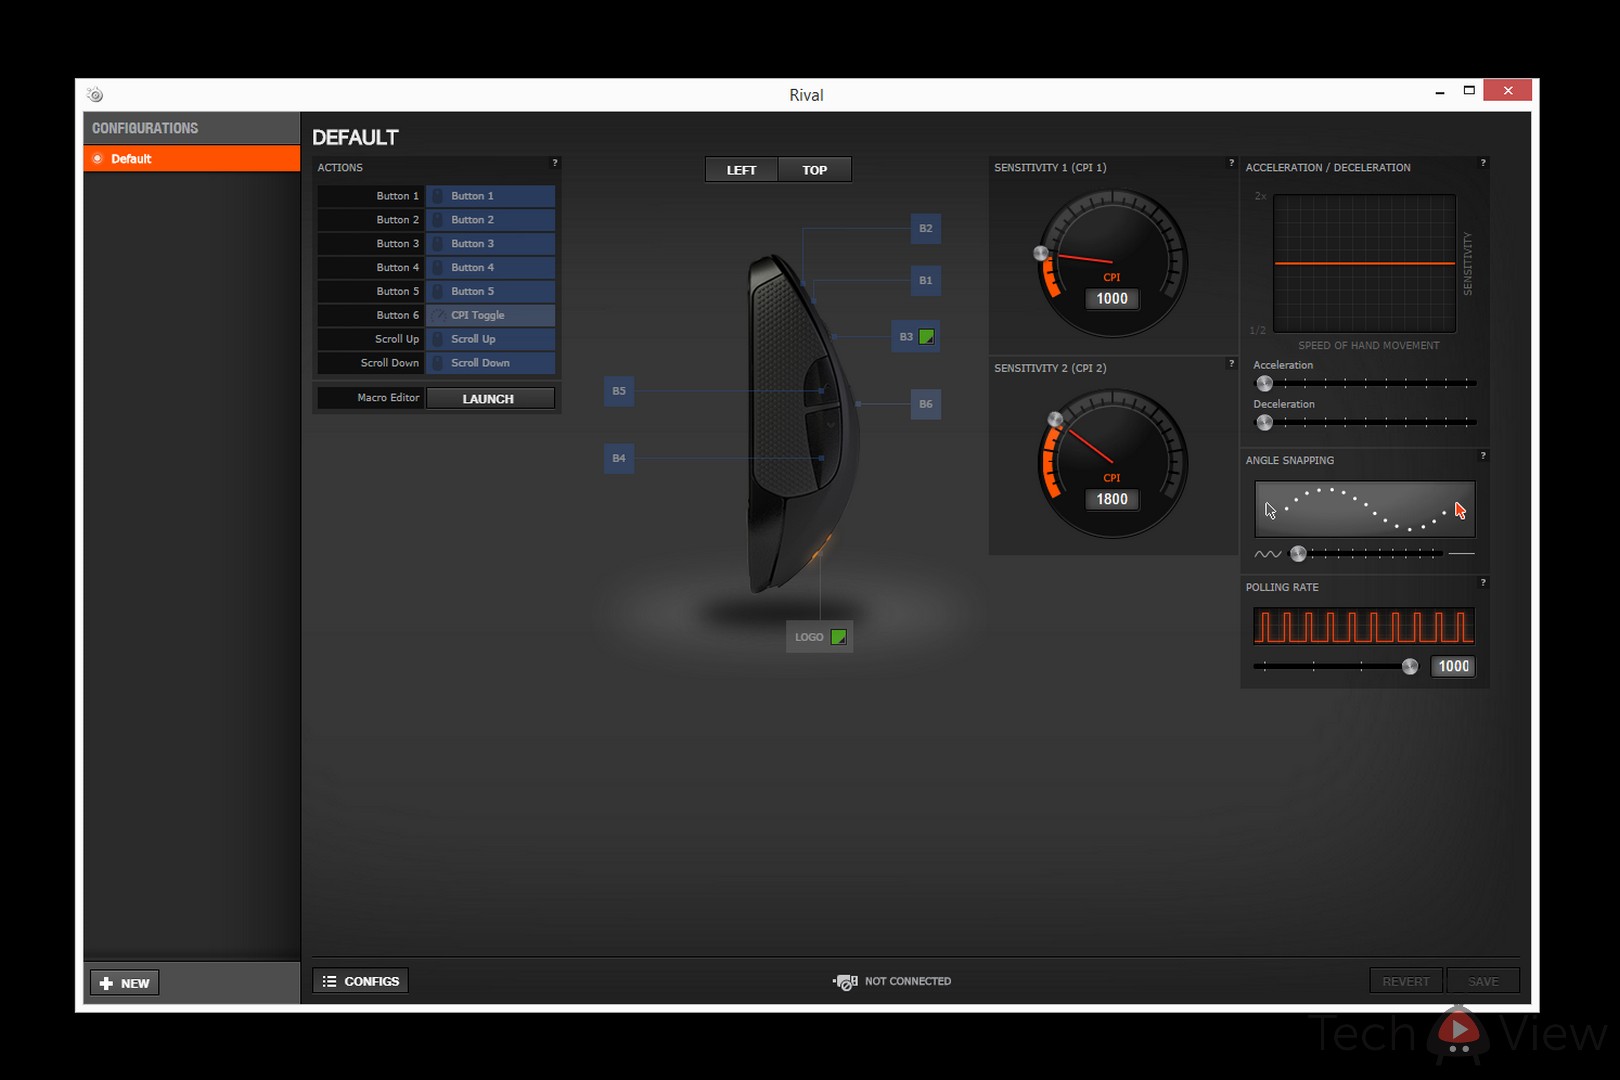
Task: Open the Scroll Up action dropdown
Action: point(491,339)
